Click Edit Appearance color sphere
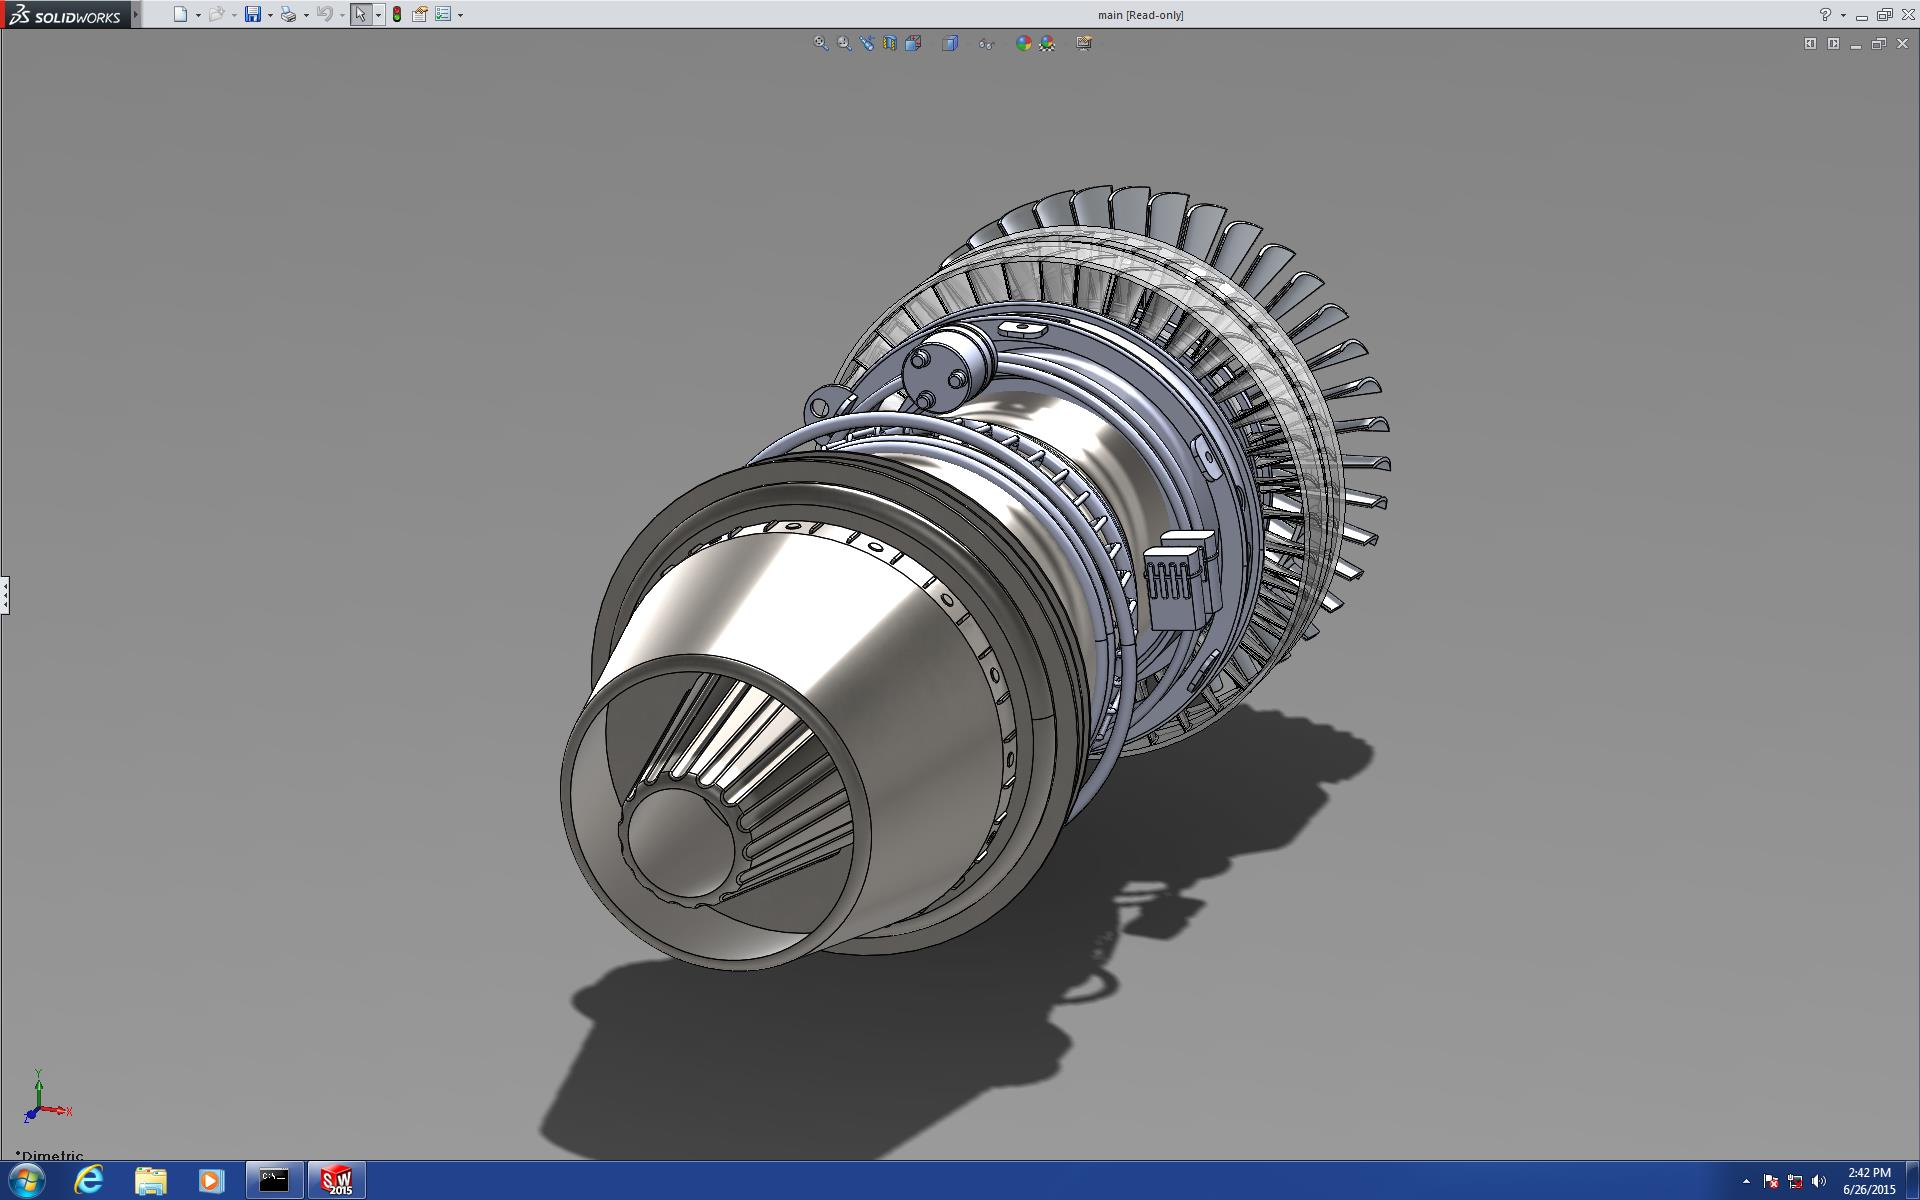This screenshot has height=1200, width=1920. [1023, 43]
